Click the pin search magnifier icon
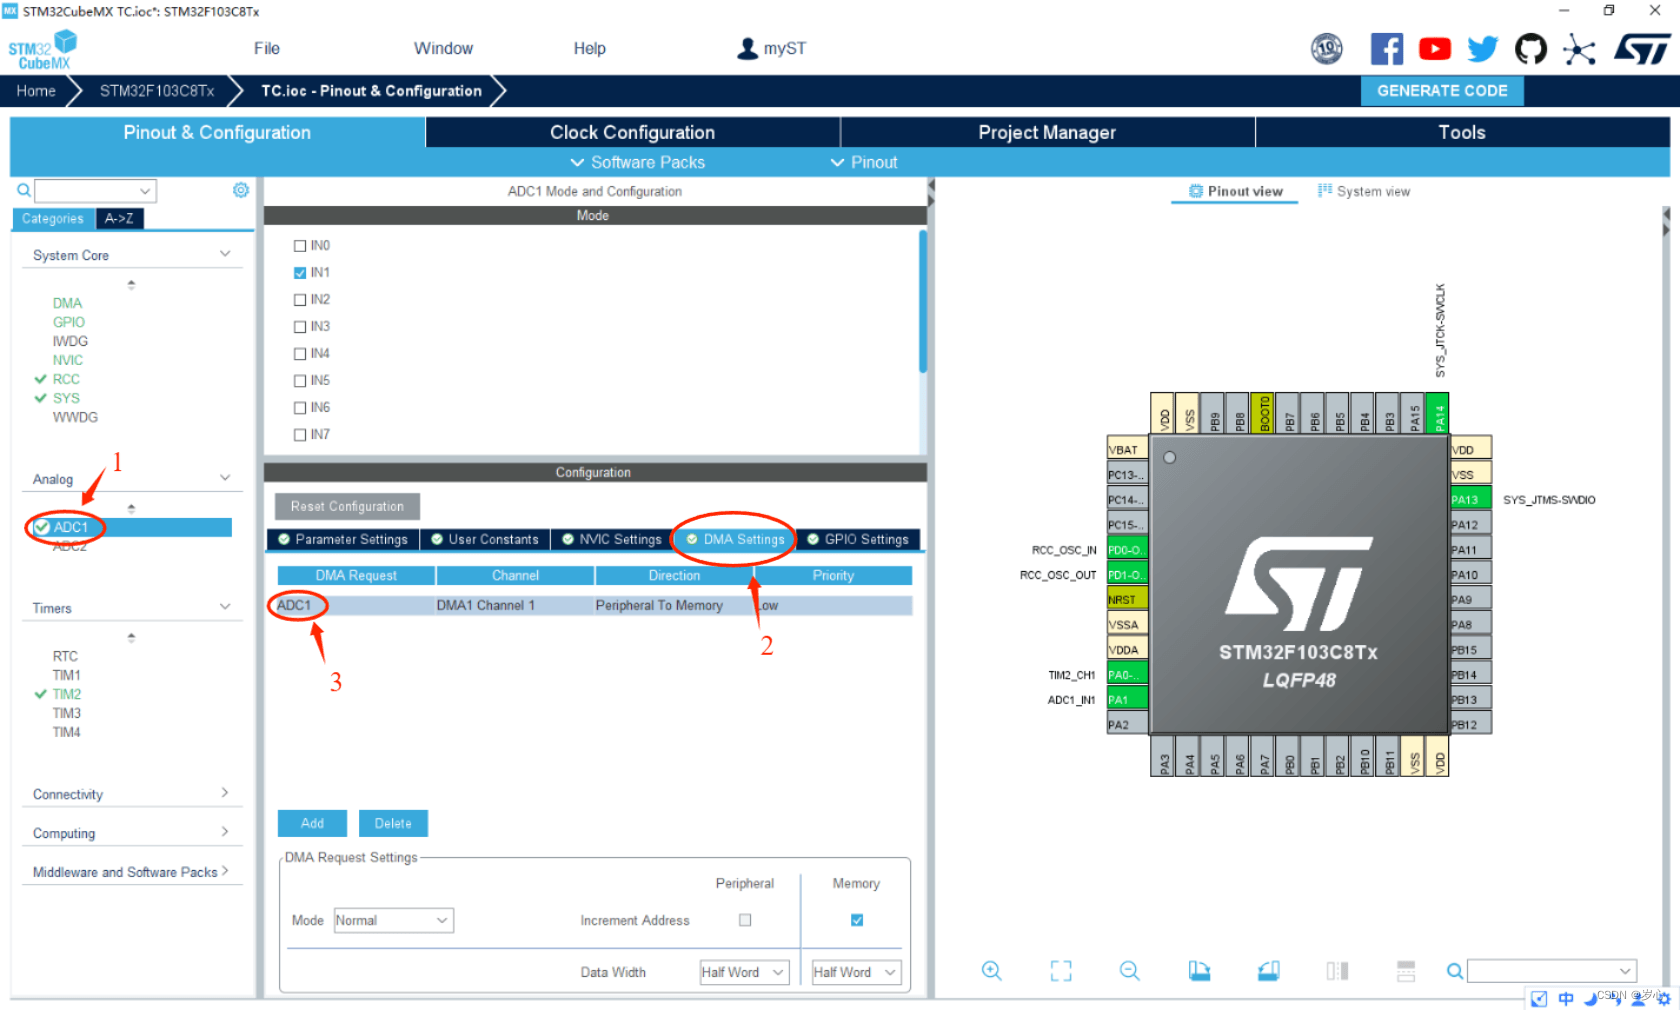The image size is (1680, 1010). click(1455, 971)
